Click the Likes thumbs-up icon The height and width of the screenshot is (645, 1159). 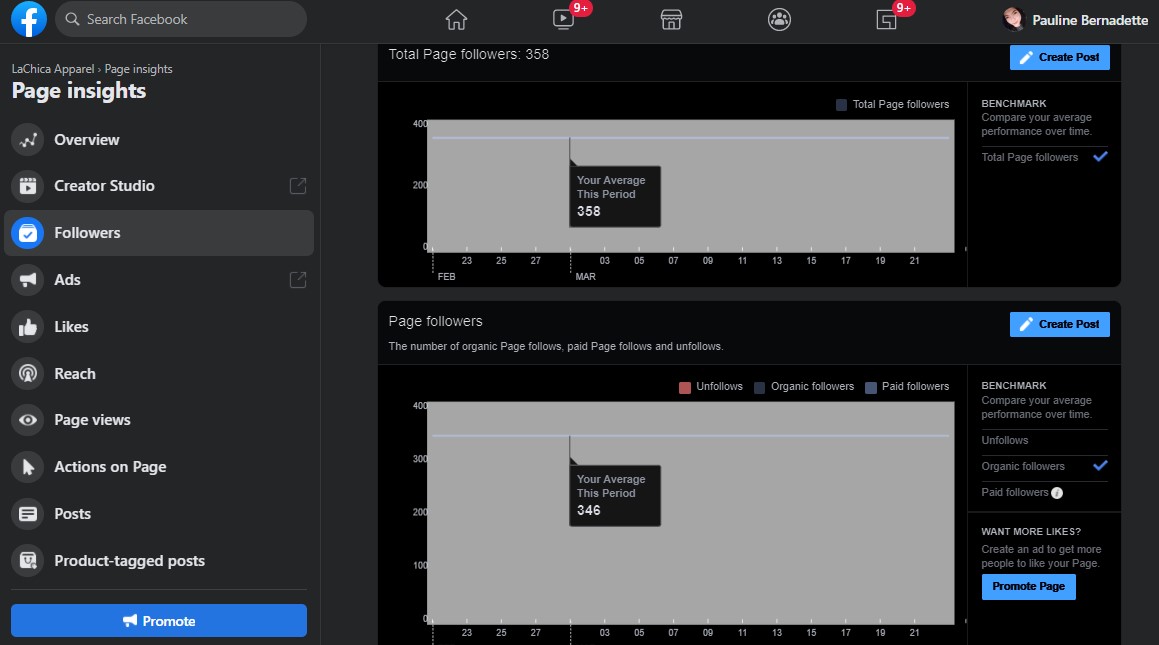point(27,327)
